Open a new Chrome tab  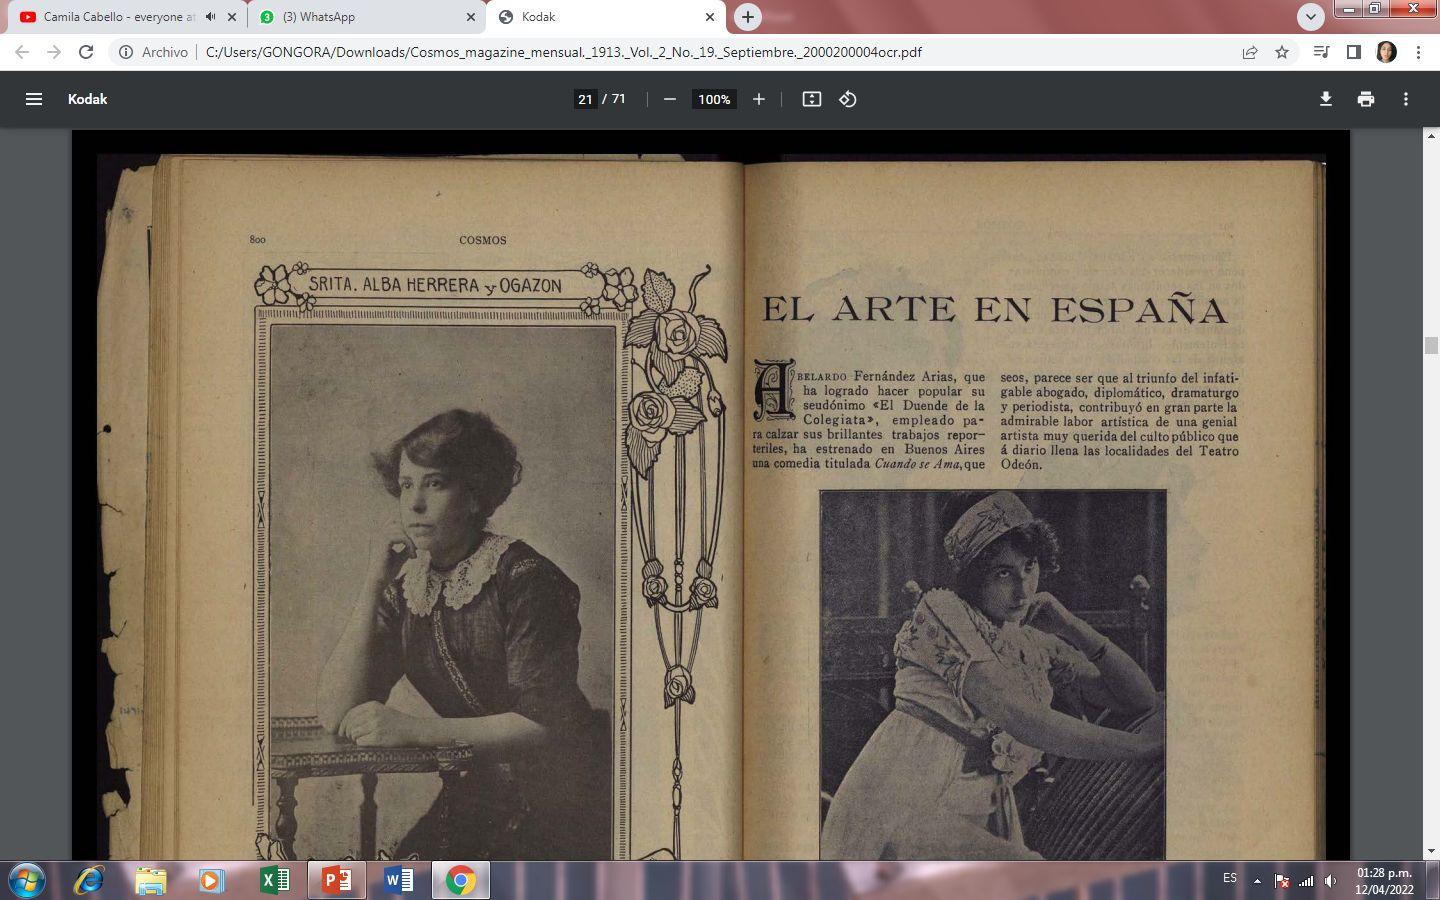(747, 16)
